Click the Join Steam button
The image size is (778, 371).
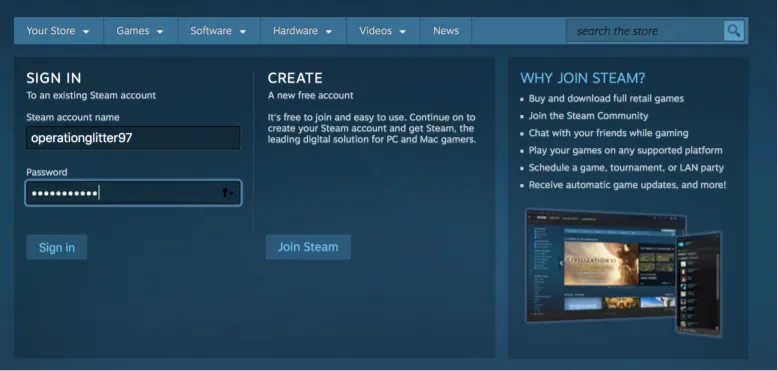point(308,247)
